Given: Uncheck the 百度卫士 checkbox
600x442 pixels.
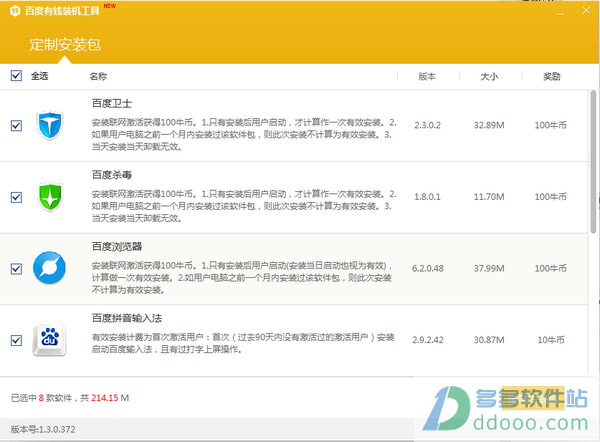Looking at the screenshot, I should (x=16, y=126).
